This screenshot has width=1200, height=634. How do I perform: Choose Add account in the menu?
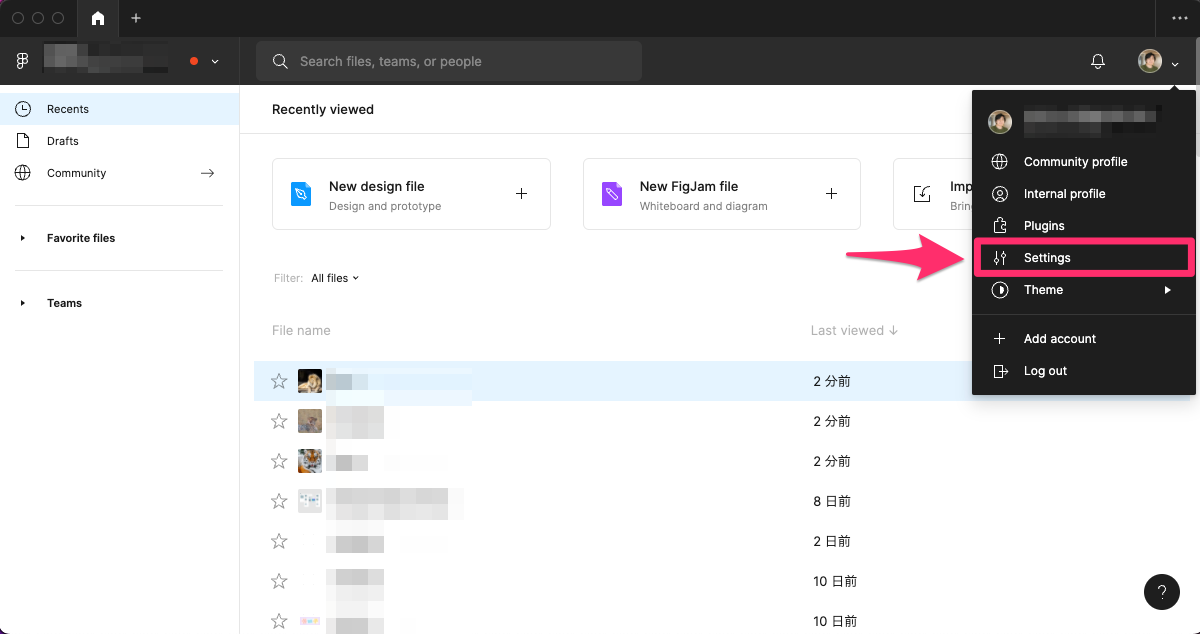[1059, 339]
